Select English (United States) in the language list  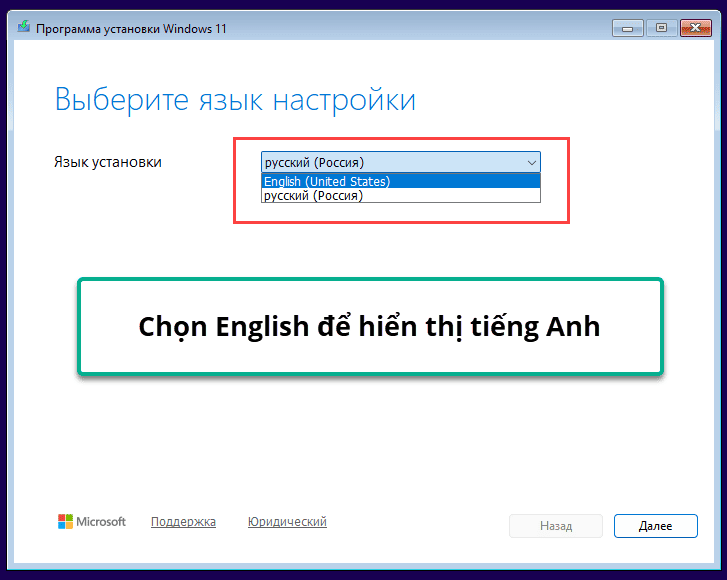coord(401,181)
